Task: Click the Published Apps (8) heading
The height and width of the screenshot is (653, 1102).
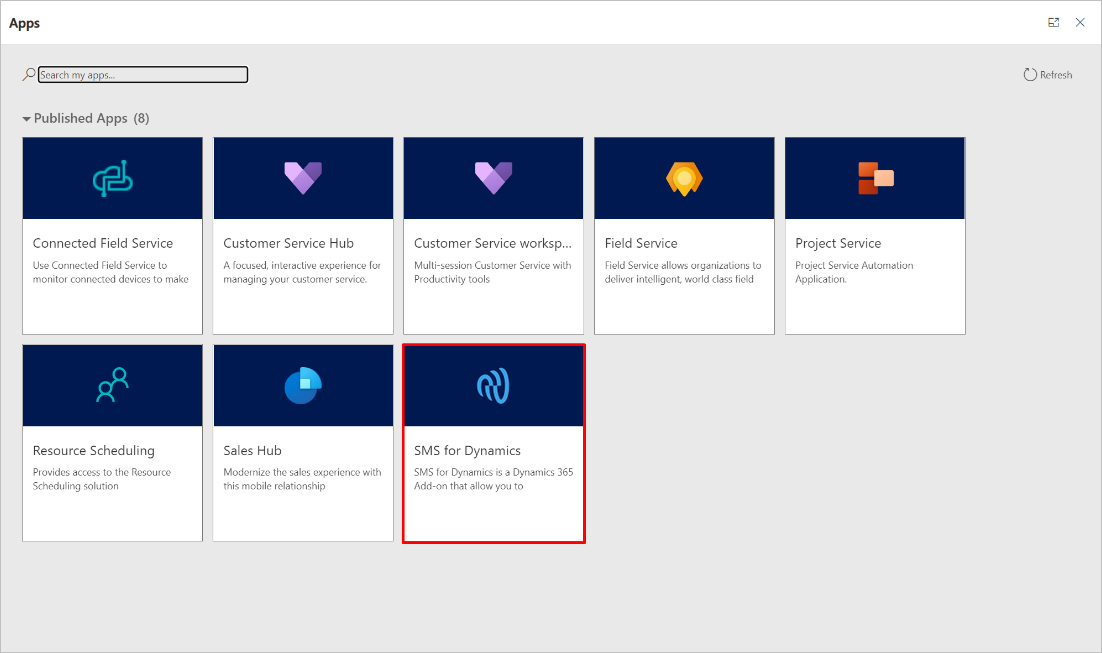Action: pos(91,118)
